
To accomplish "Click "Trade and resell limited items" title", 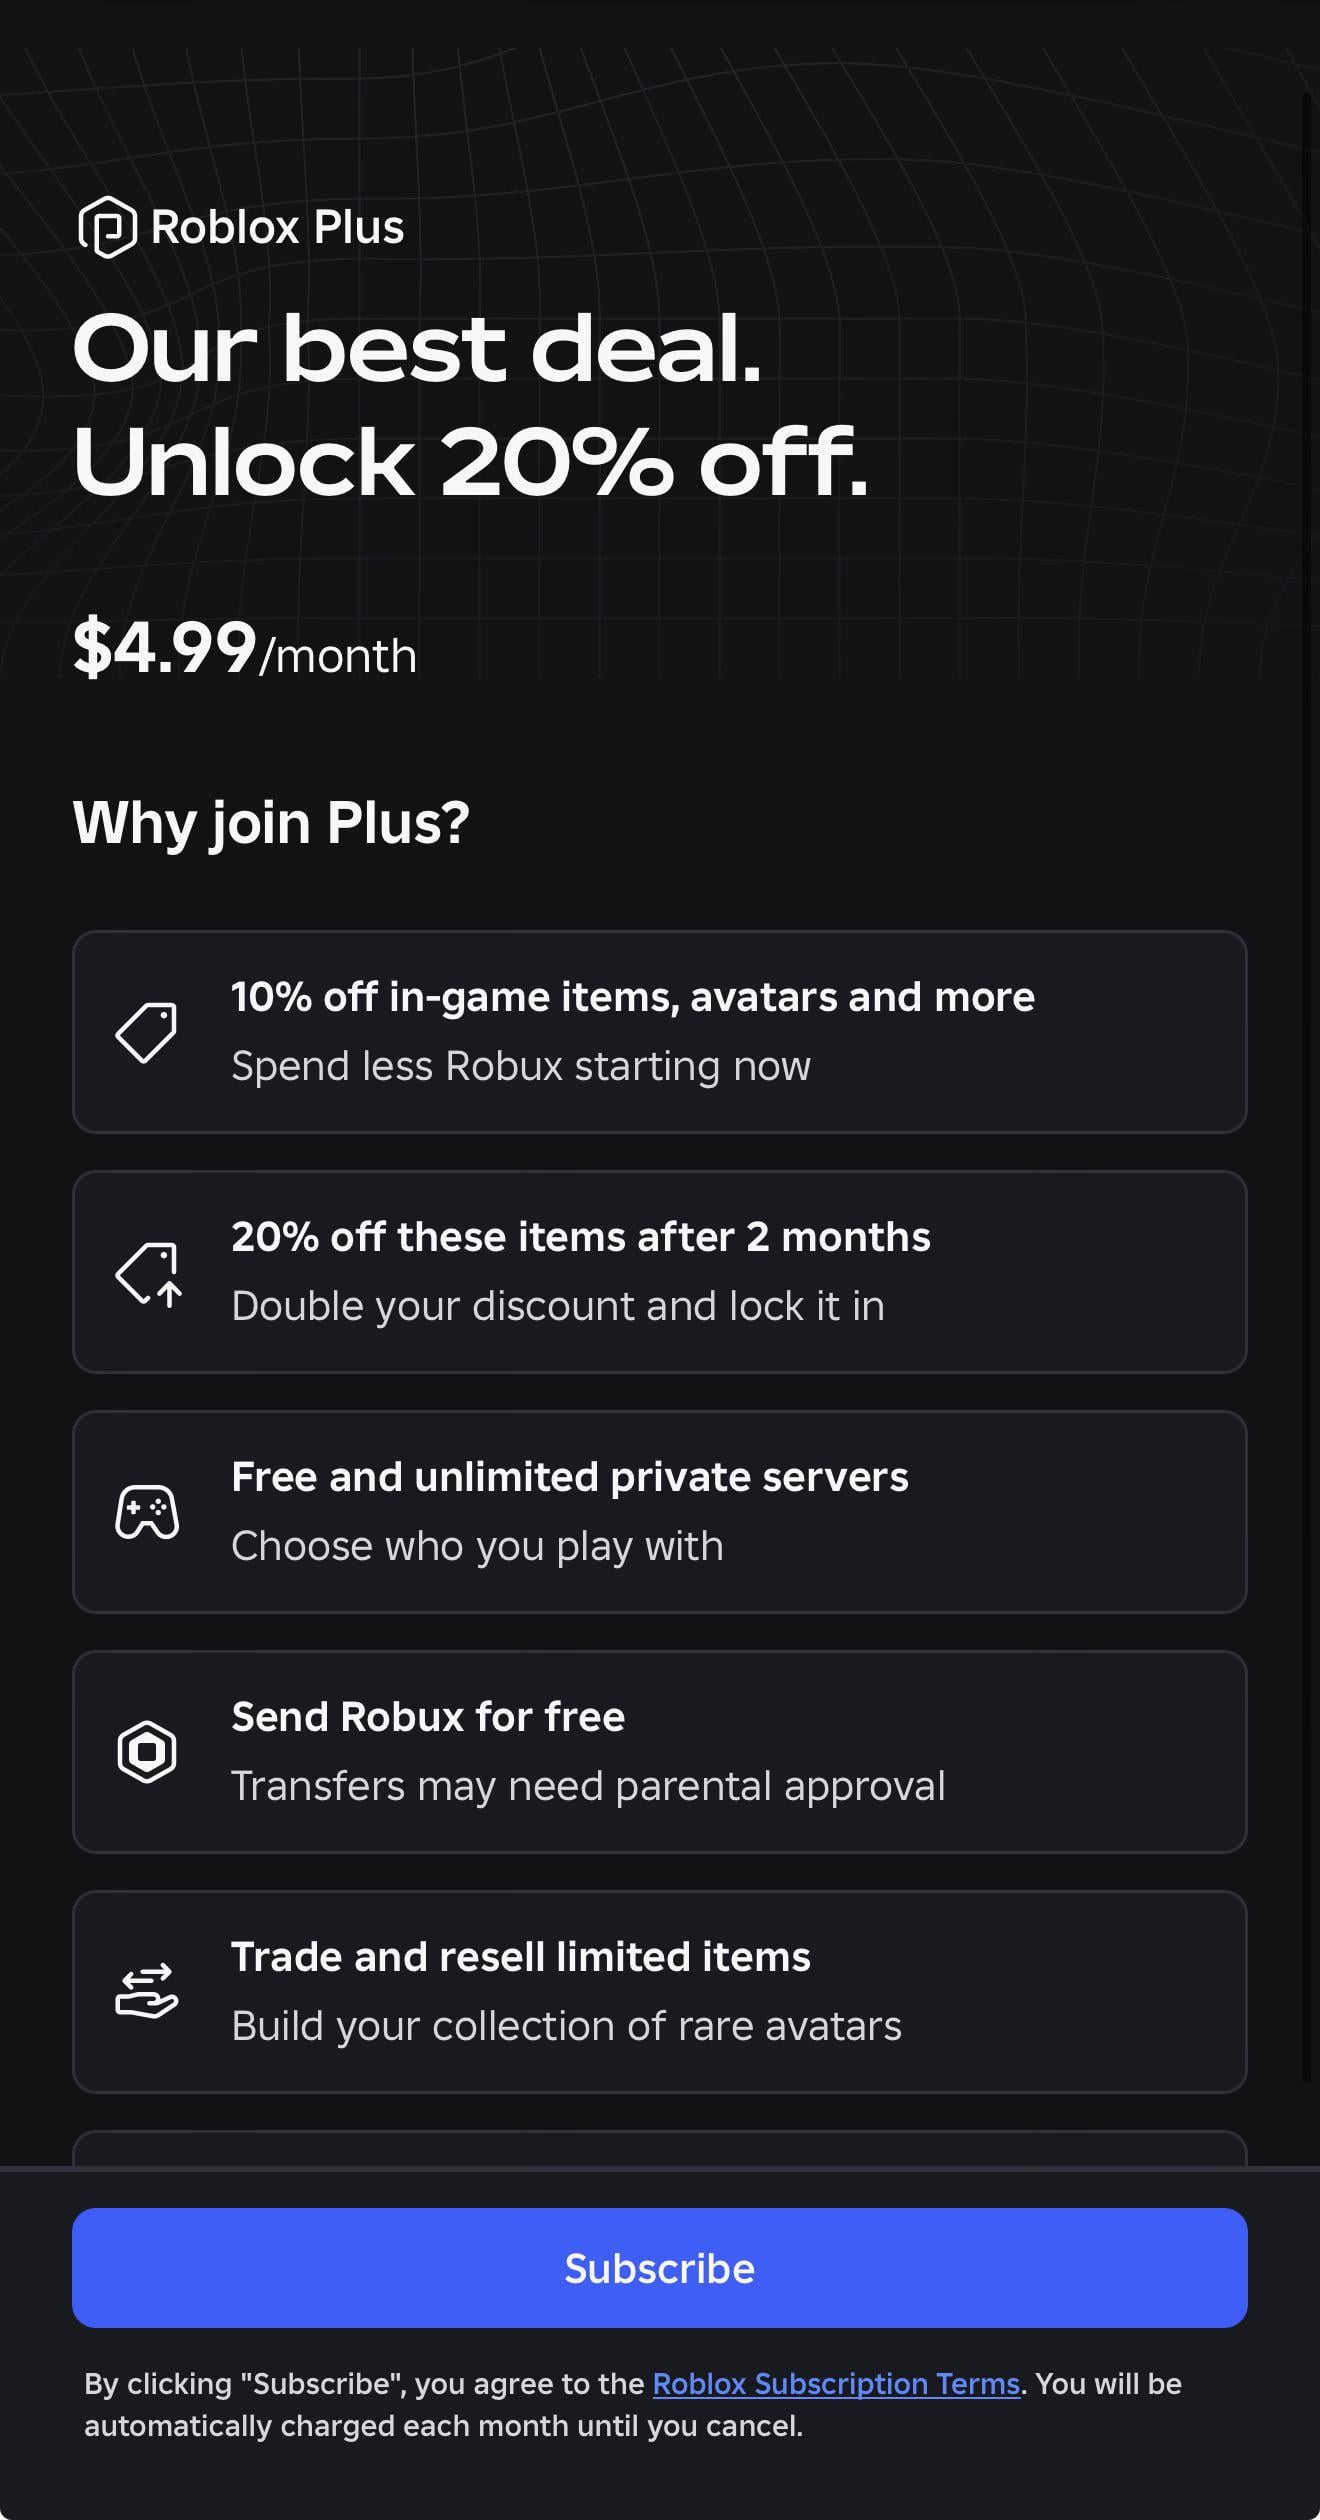I will (520, 1957).
